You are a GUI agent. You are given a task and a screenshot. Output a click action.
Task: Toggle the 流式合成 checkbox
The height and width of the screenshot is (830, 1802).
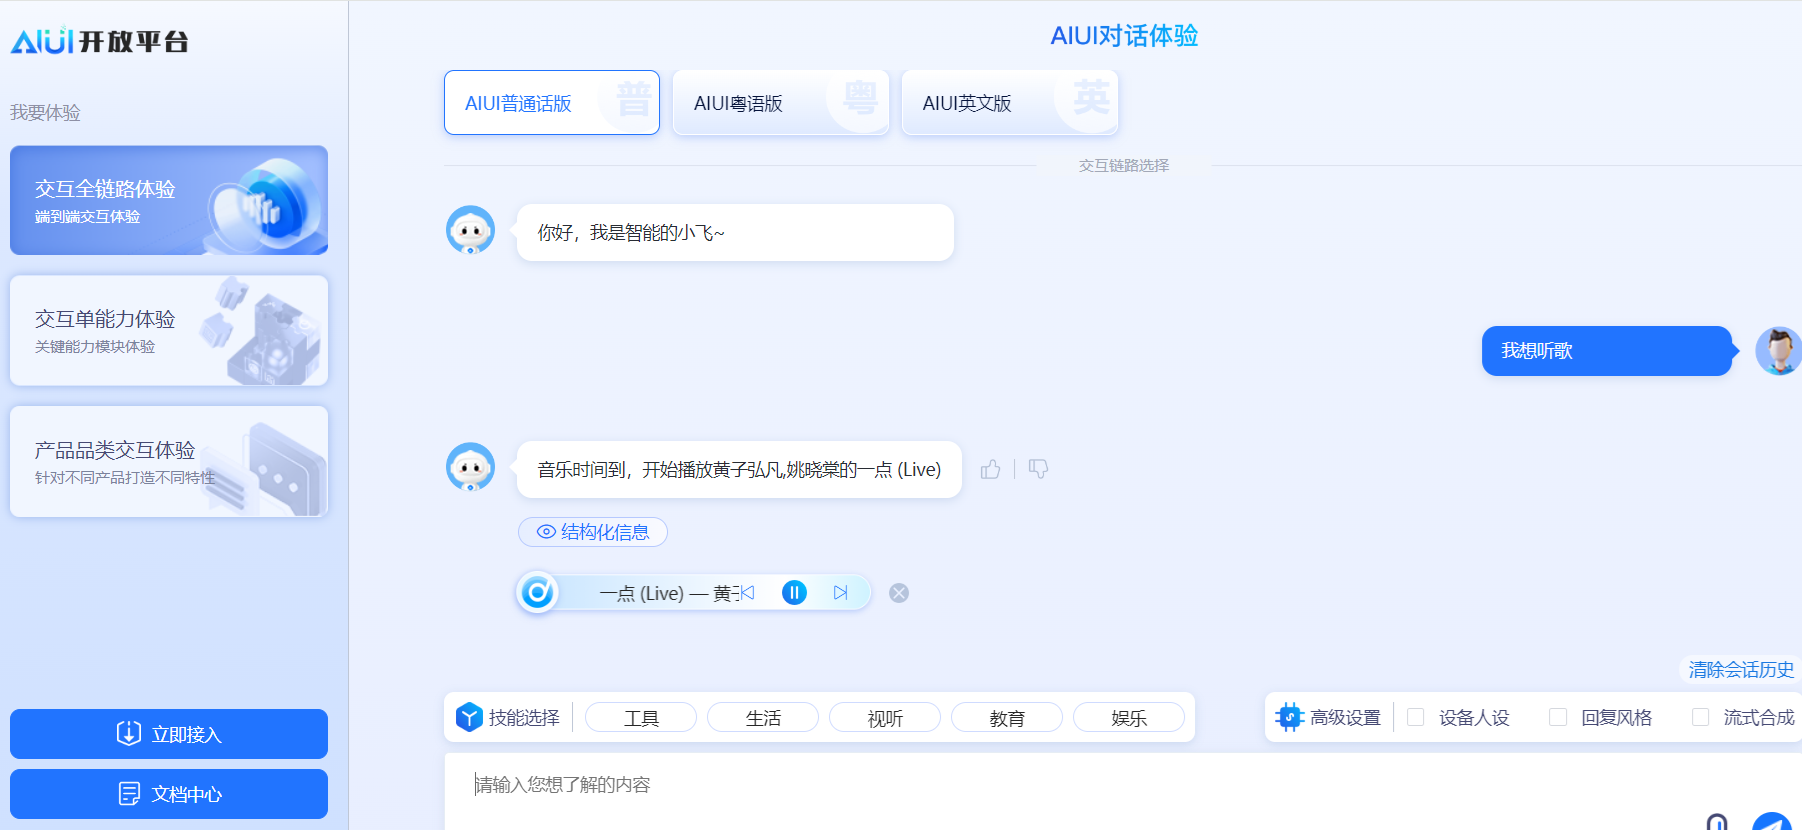1700,717
